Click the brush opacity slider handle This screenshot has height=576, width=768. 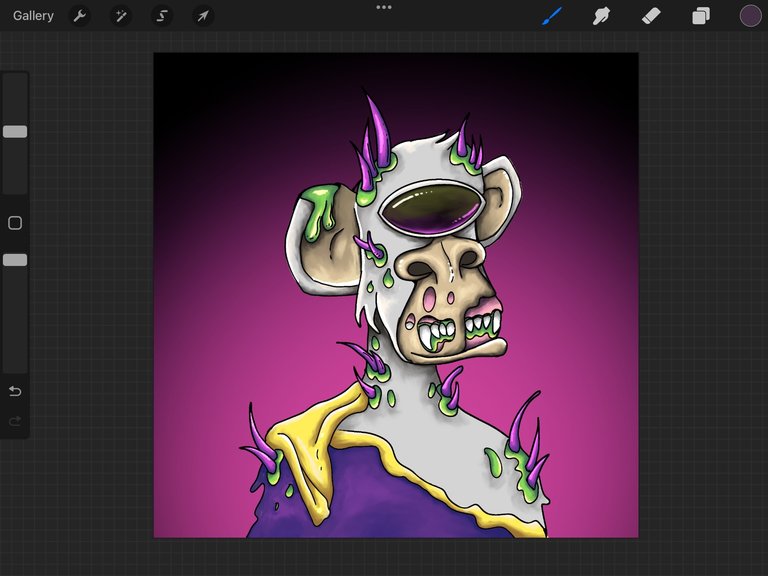click(x=15, y=260)
